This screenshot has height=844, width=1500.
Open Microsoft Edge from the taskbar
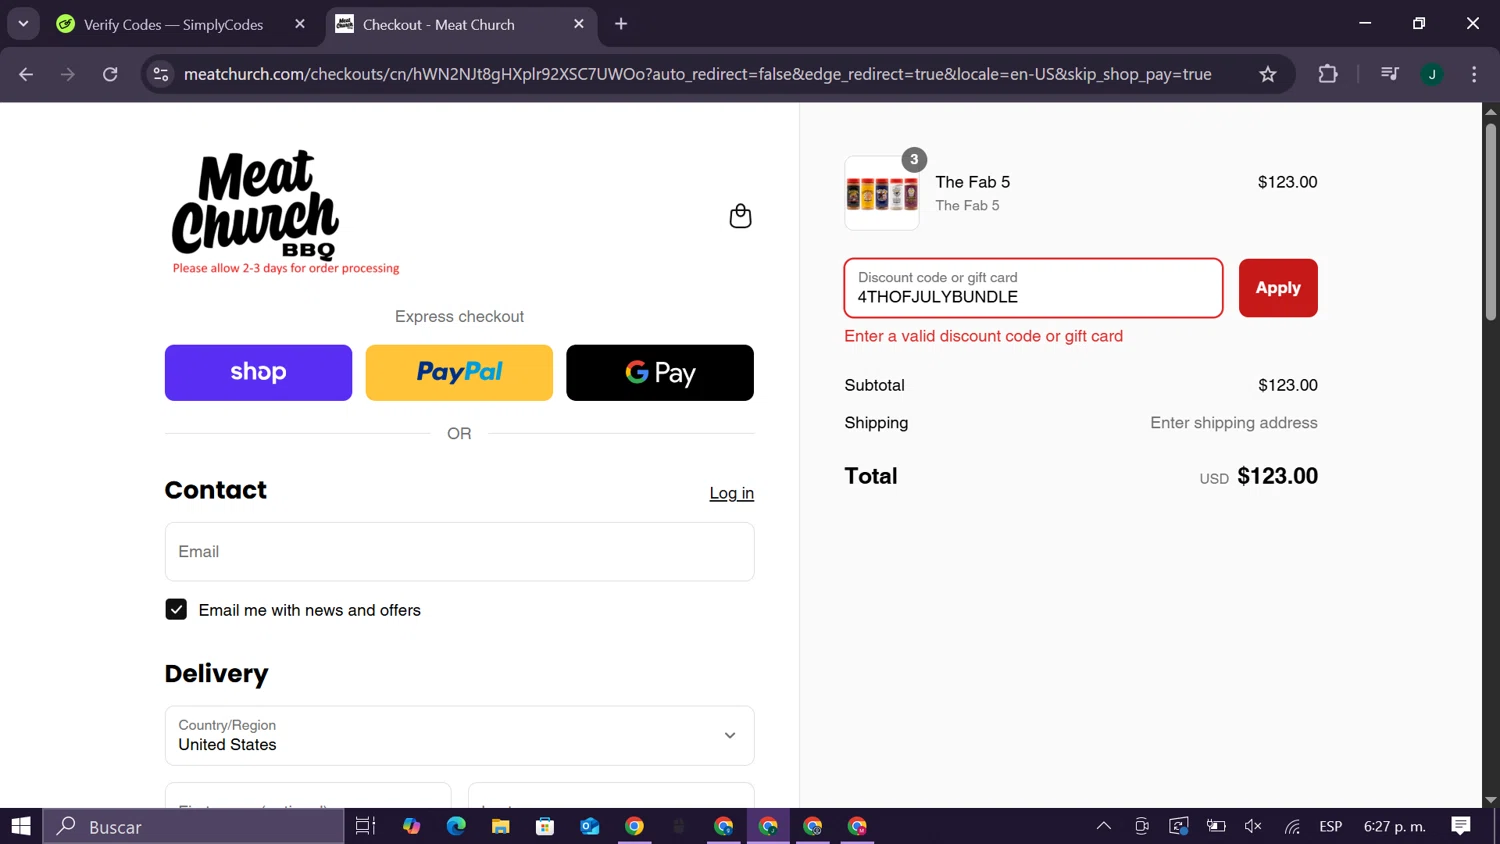click(x=456, y=826)
